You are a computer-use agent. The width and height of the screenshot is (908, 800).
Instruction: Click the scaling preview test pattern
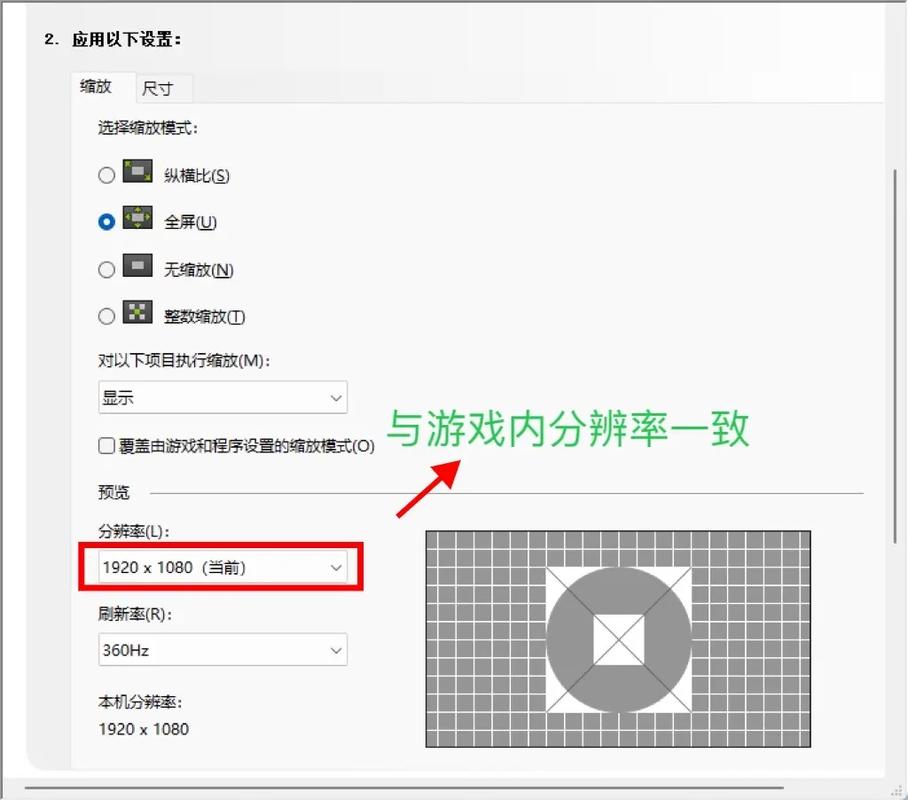(618, 639)
